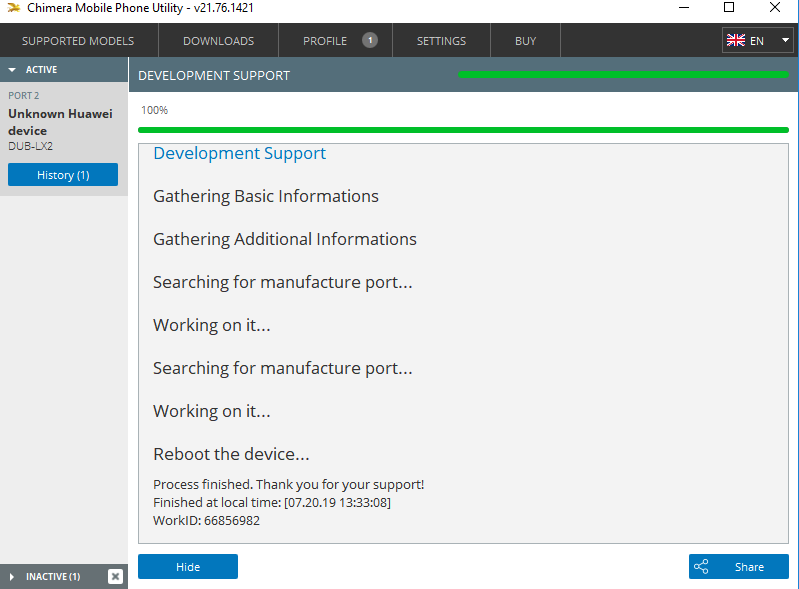
Task: Maximize the Chimera window
Action: pyautogui.click(x=729, y=8)
